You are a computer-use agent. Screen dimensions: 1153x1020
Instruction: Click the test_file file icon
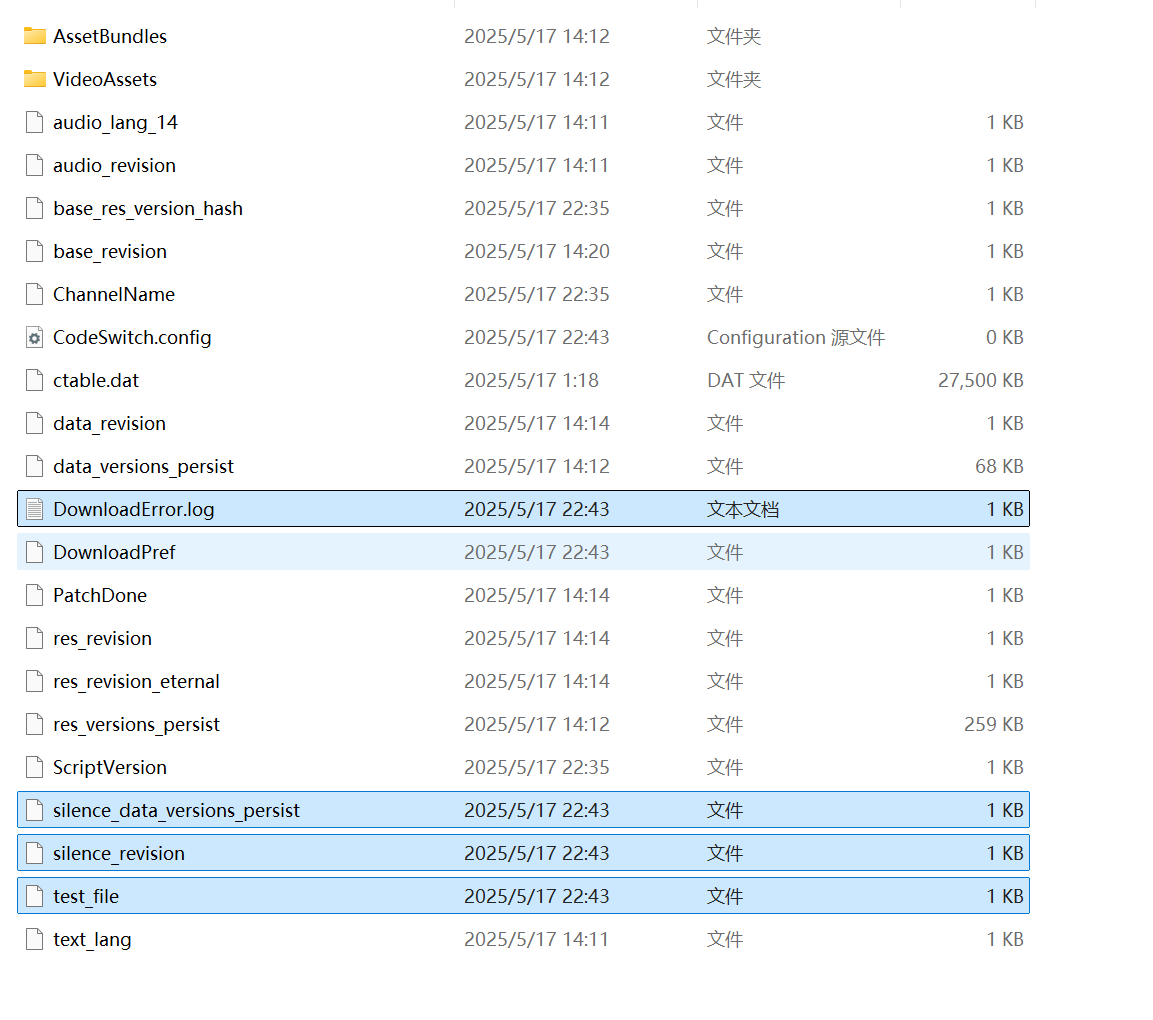click(35, 896)
